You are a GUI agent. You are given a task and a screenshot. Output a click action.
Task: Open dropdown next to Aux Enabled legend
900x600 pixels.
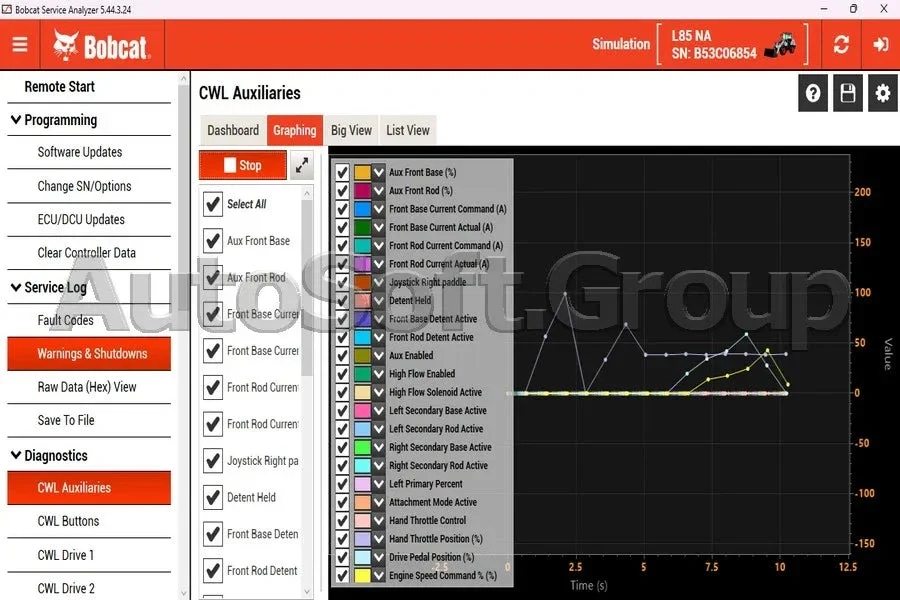pos(379,355)
